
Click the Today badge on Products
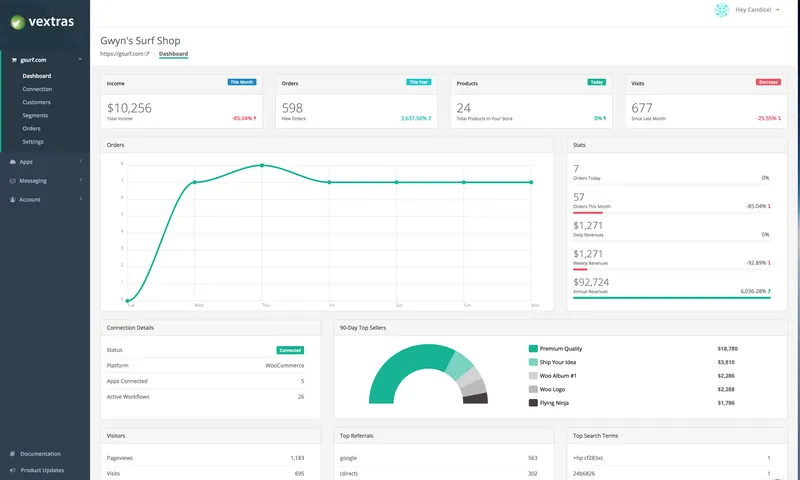[597, 82]
